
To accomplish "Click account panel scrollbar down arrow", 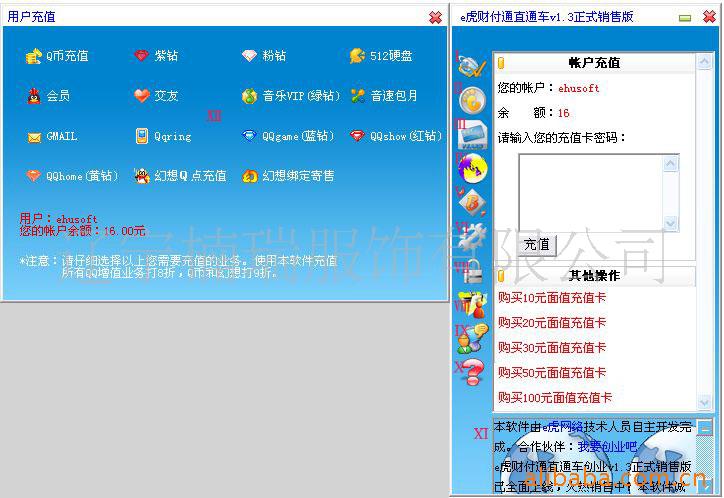I will (x=704, y=402).
